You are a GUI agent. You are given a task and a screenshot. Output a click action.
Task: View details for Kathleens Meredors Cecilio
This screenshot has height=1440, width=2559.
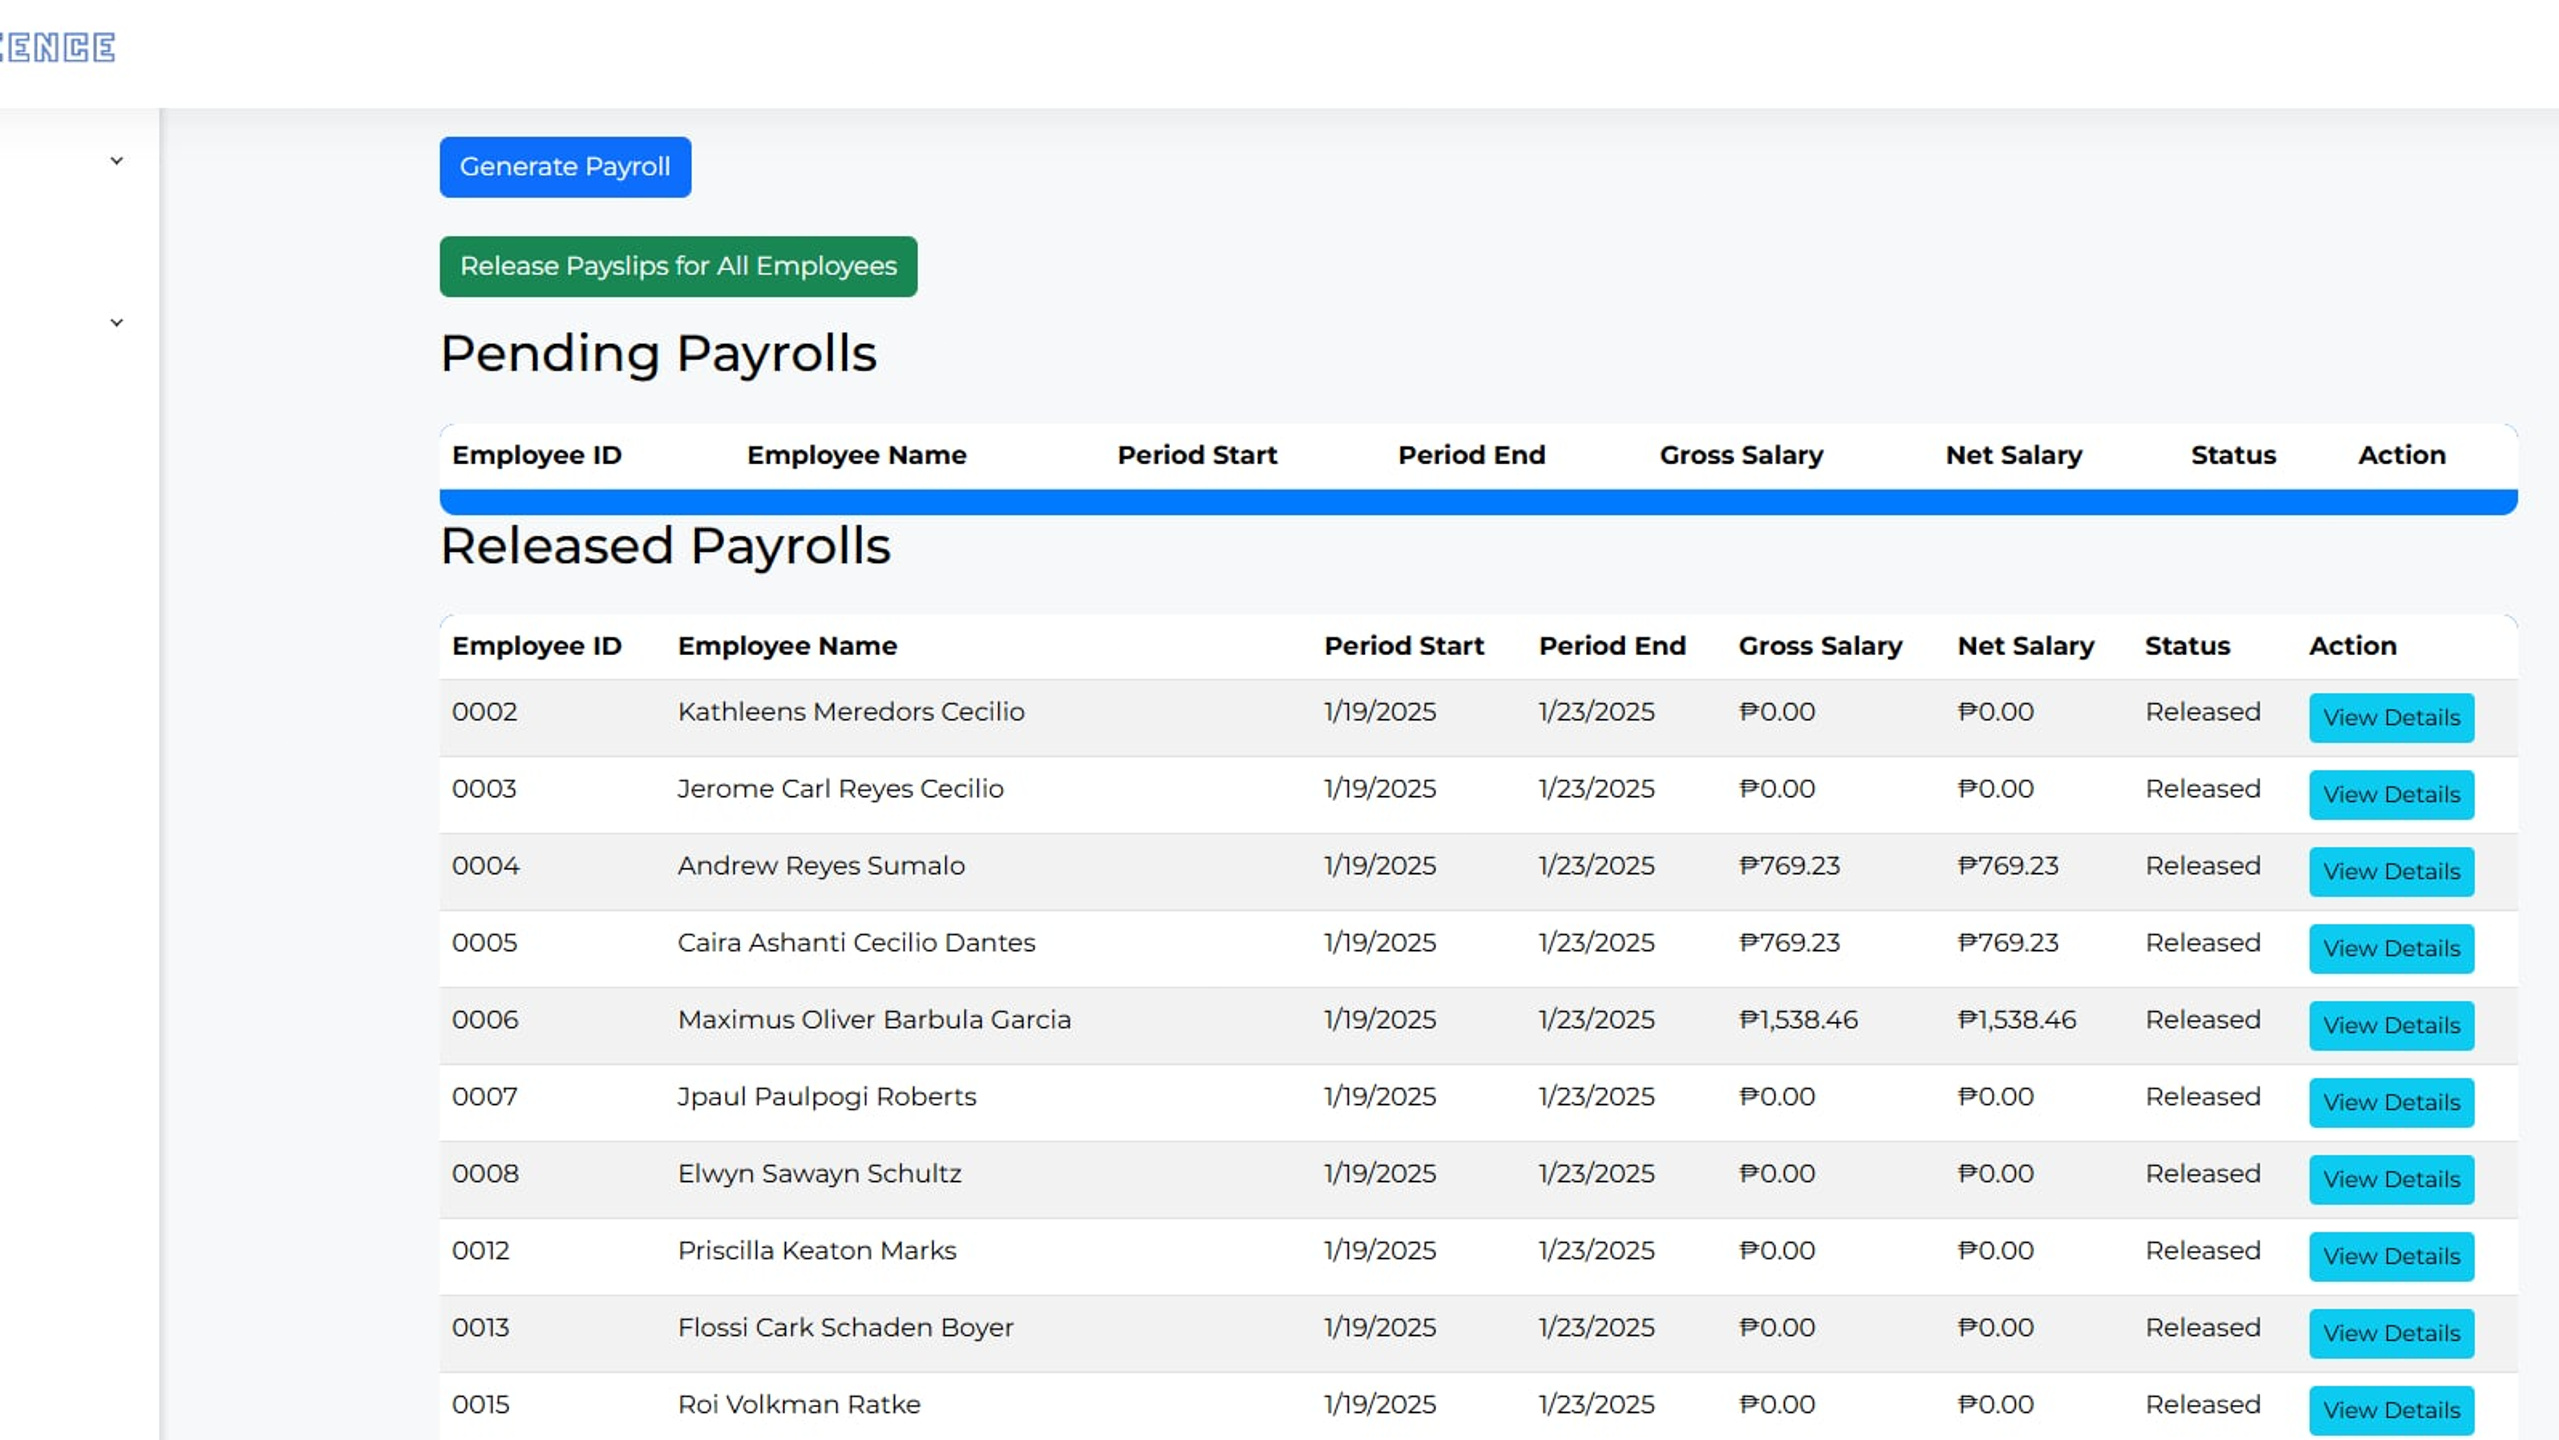pos(2391,718)
